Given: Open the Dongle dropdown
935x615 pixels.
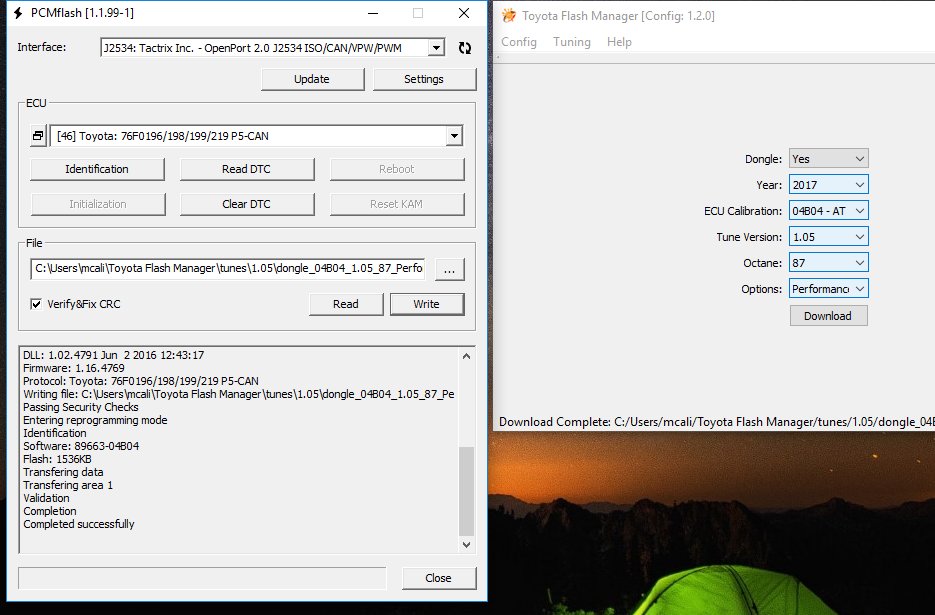Looking at the screenshot, I should 828,159.
